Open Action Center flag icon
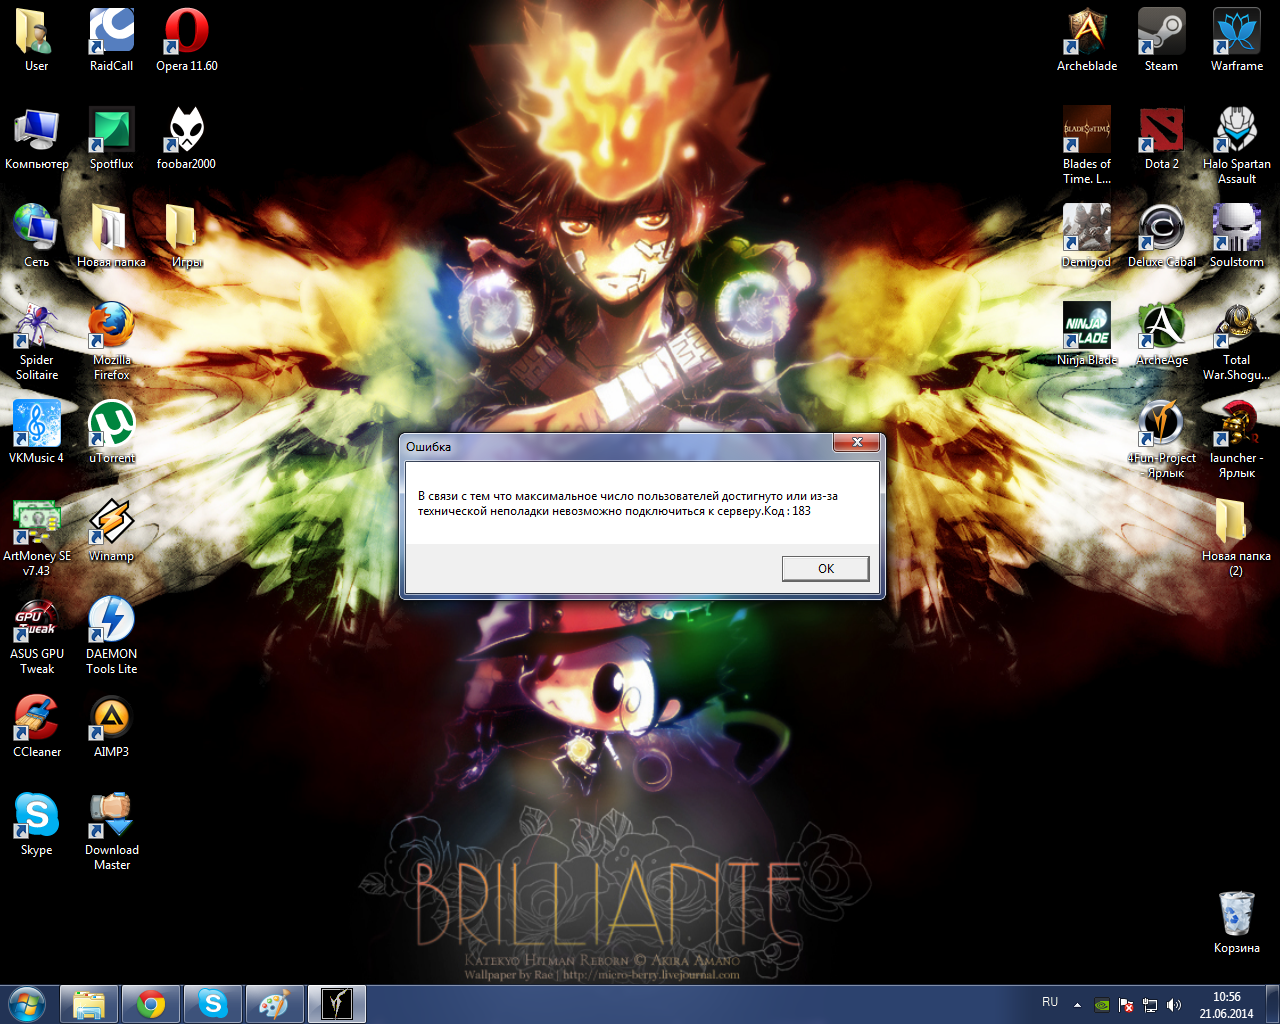Viewport: 1280px width, 1024px height. coord(1126,1005)
